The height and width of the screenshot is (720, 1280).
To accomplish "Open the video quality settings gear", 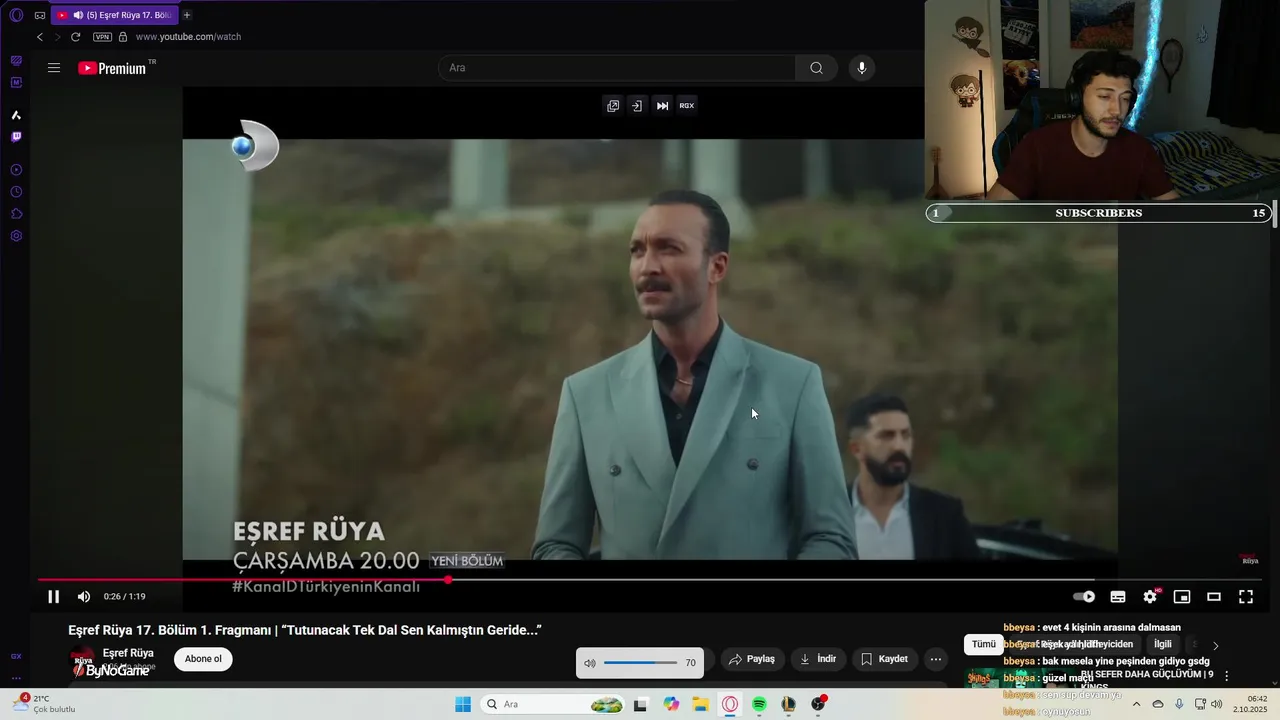I will 1150,597.
